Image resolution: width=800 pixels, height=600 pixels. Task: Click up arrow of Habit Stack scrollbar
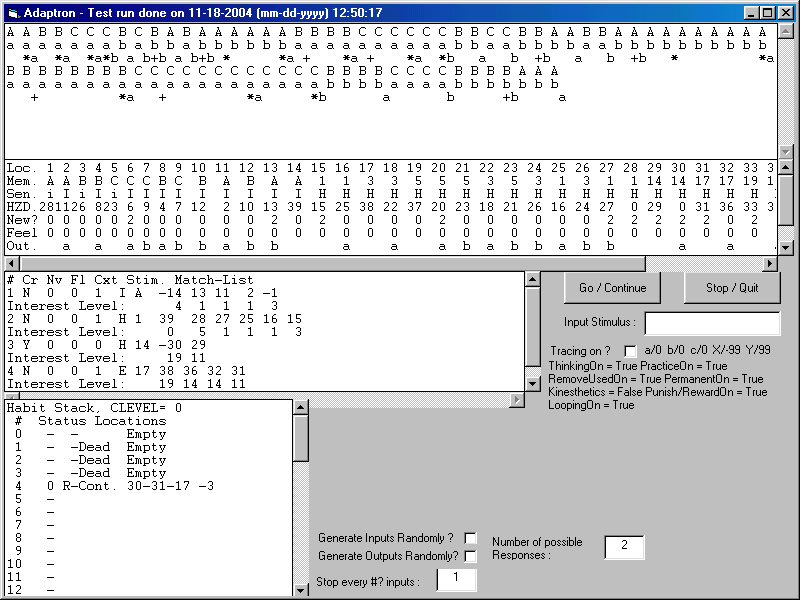tap(301, 407)
